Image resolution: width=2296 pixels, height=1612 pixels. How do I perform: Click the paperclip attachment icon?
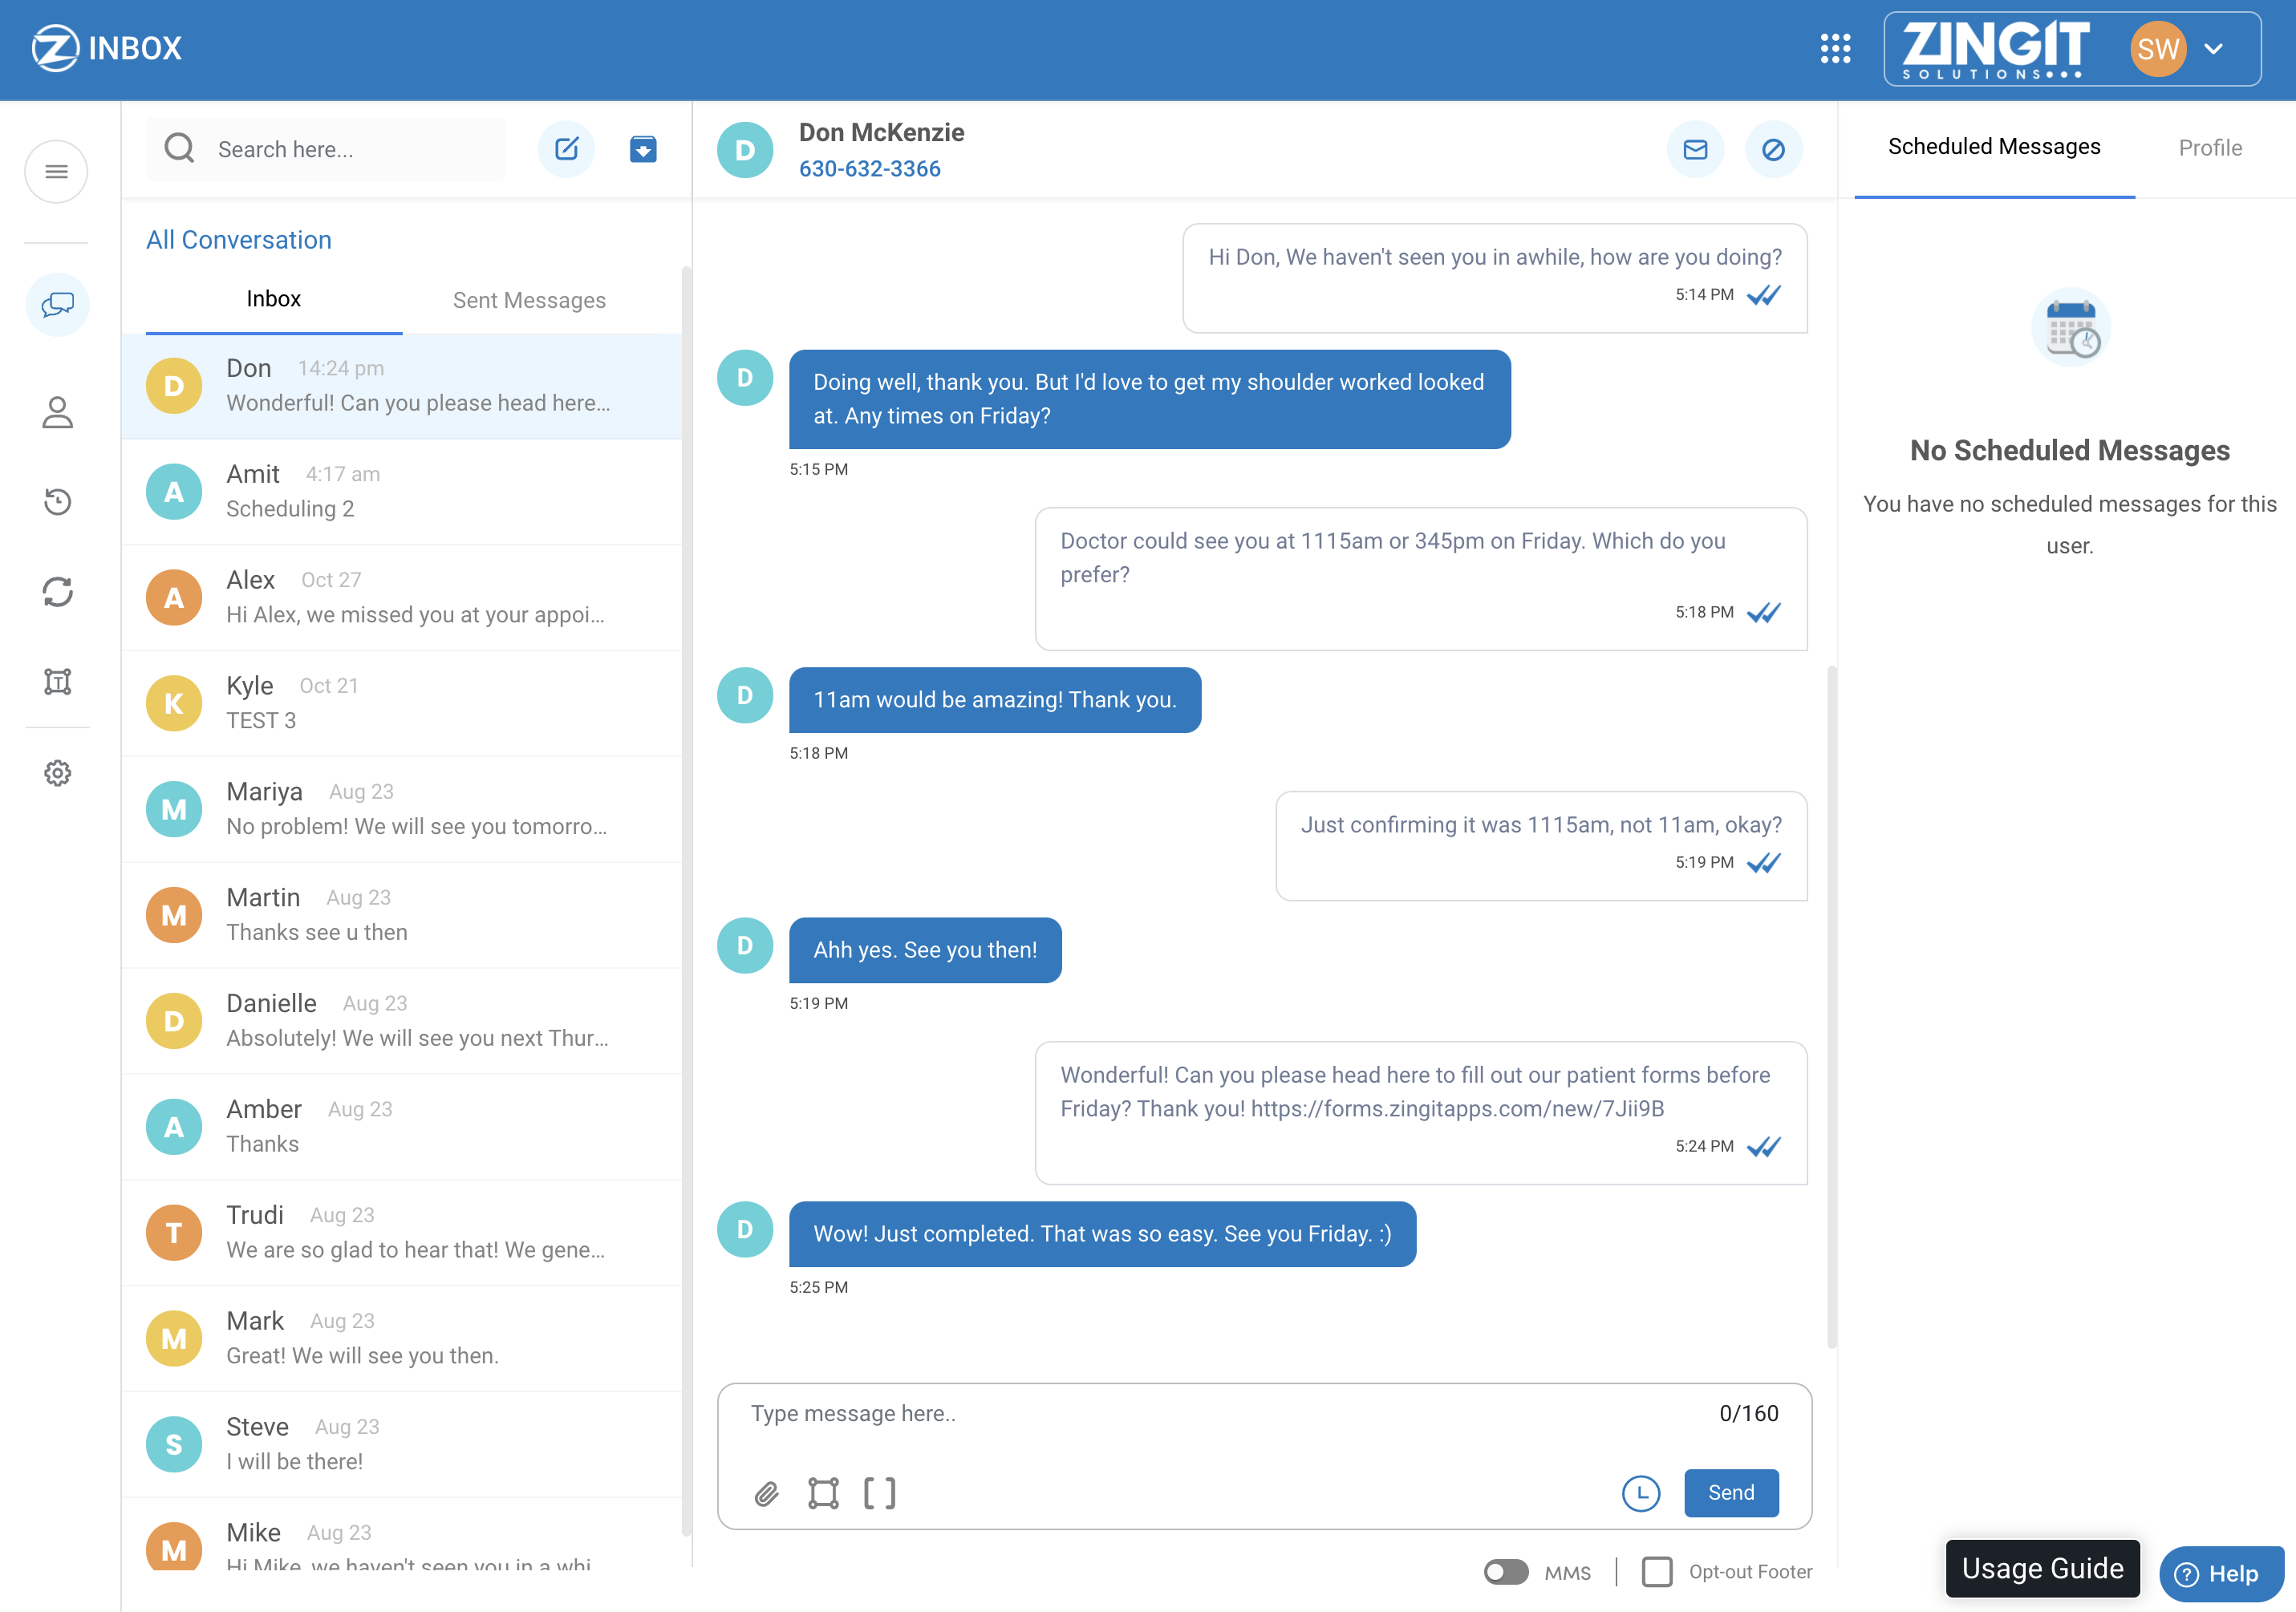pyautogui.click(x=766, y=1493)
